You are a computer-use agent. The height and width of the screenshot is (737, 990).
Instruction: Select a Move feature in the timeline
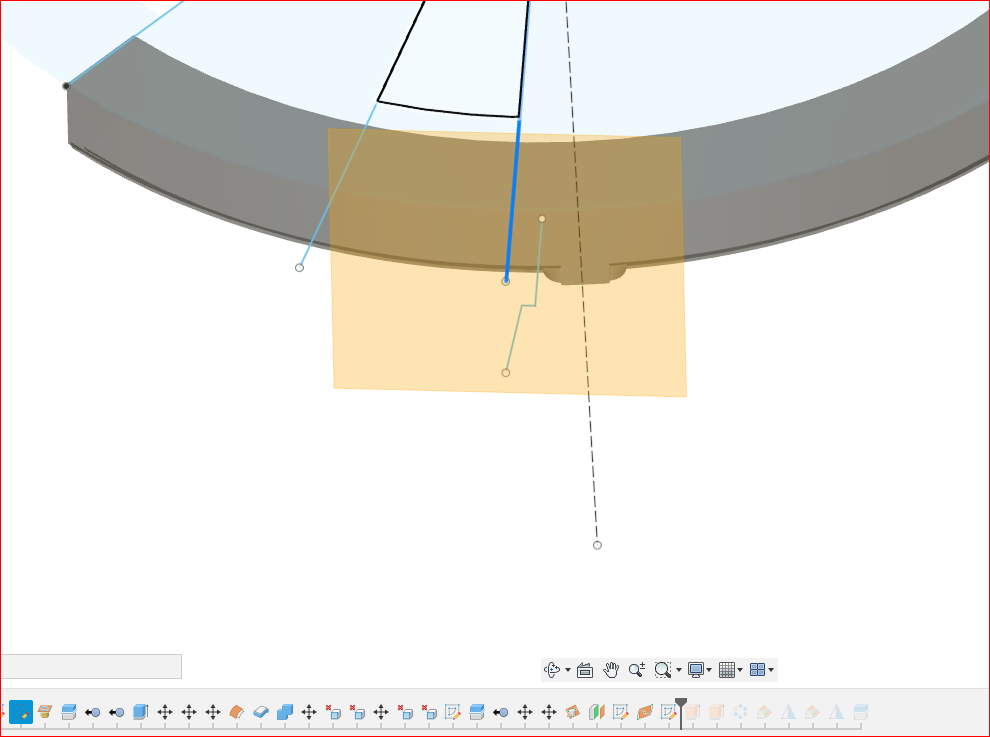164,712
